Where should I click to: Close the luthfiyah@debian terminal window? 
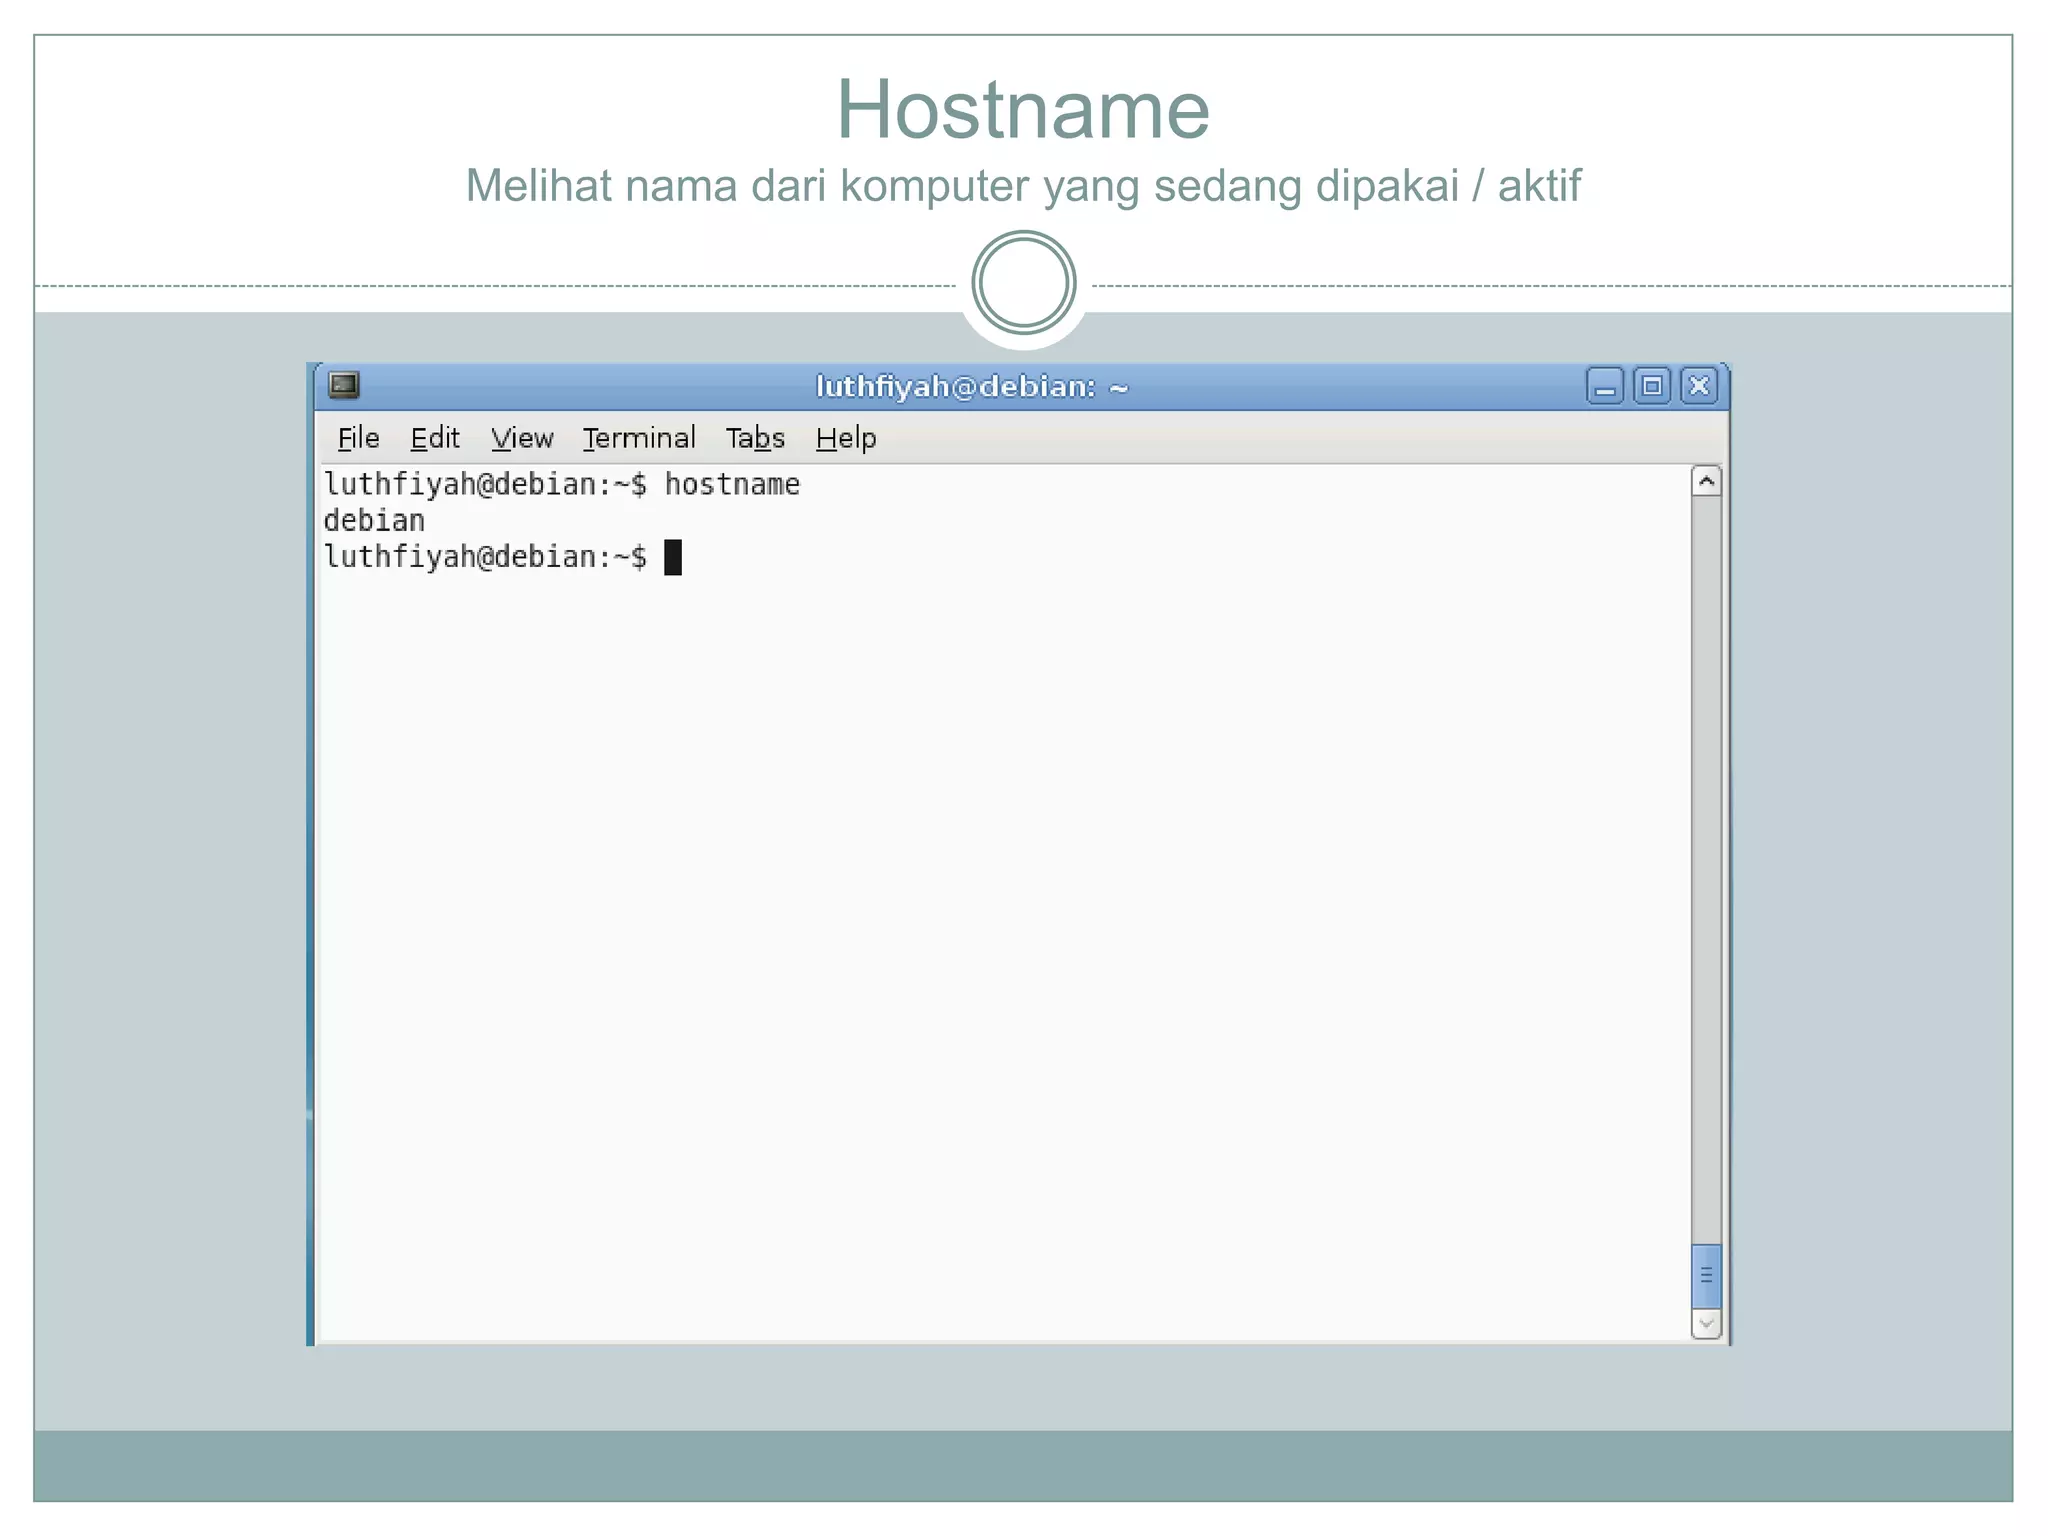1699,386
